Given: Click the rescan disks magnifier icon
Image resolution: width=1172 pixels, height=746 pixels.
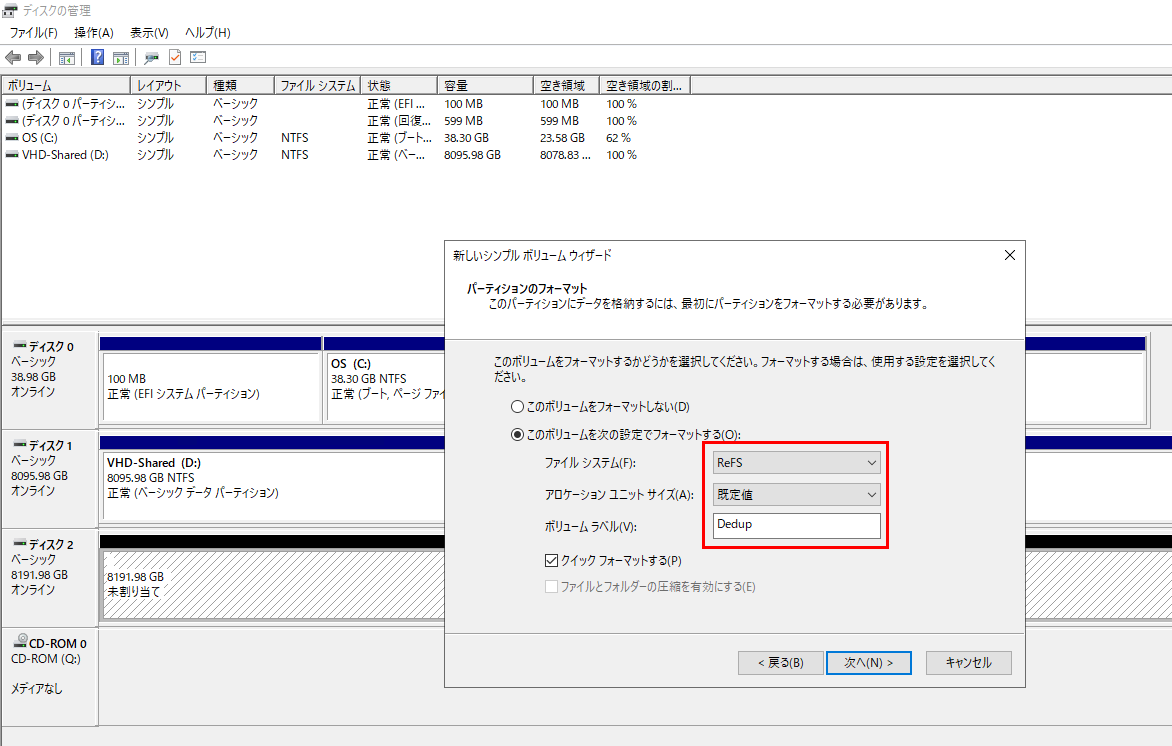Looking at the screenshot, I should click(151, 58).
